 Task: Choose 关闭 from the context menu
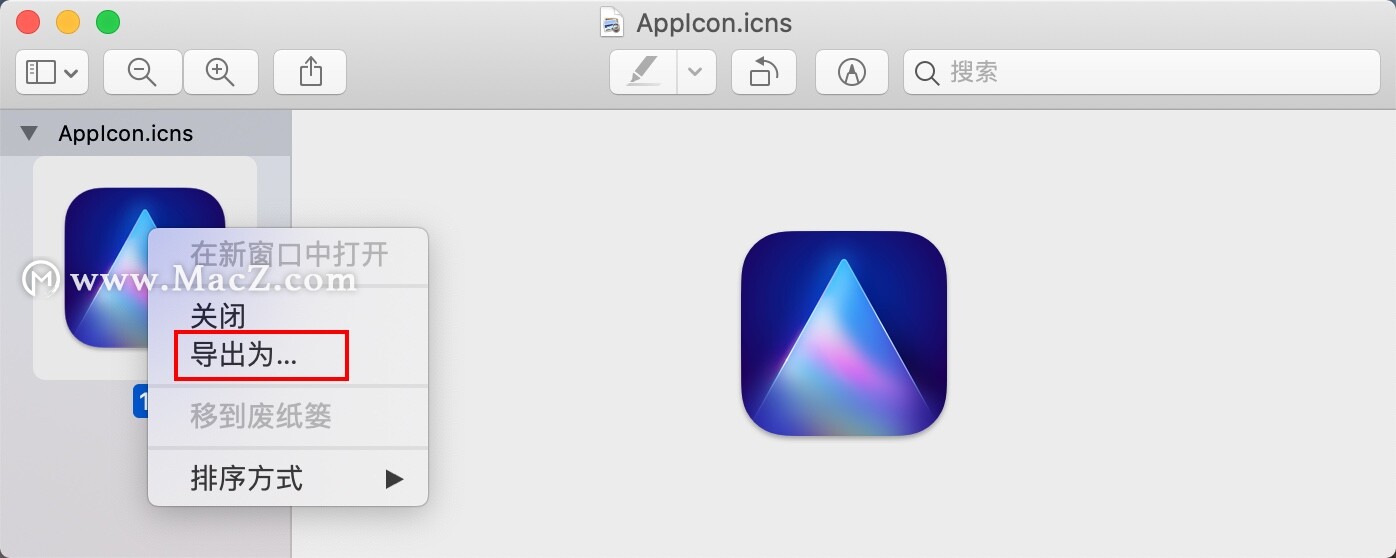288,317
